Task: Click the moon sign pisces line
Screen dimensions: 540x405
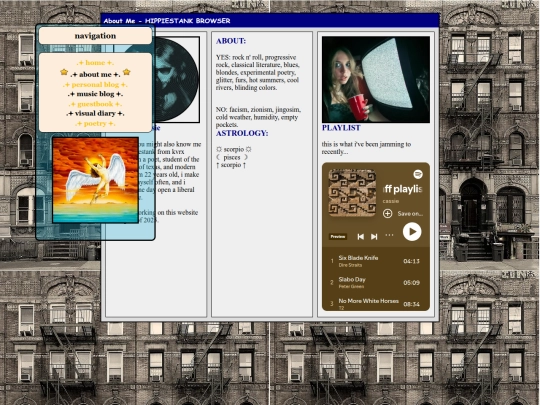Action: [x=232, y=157]
